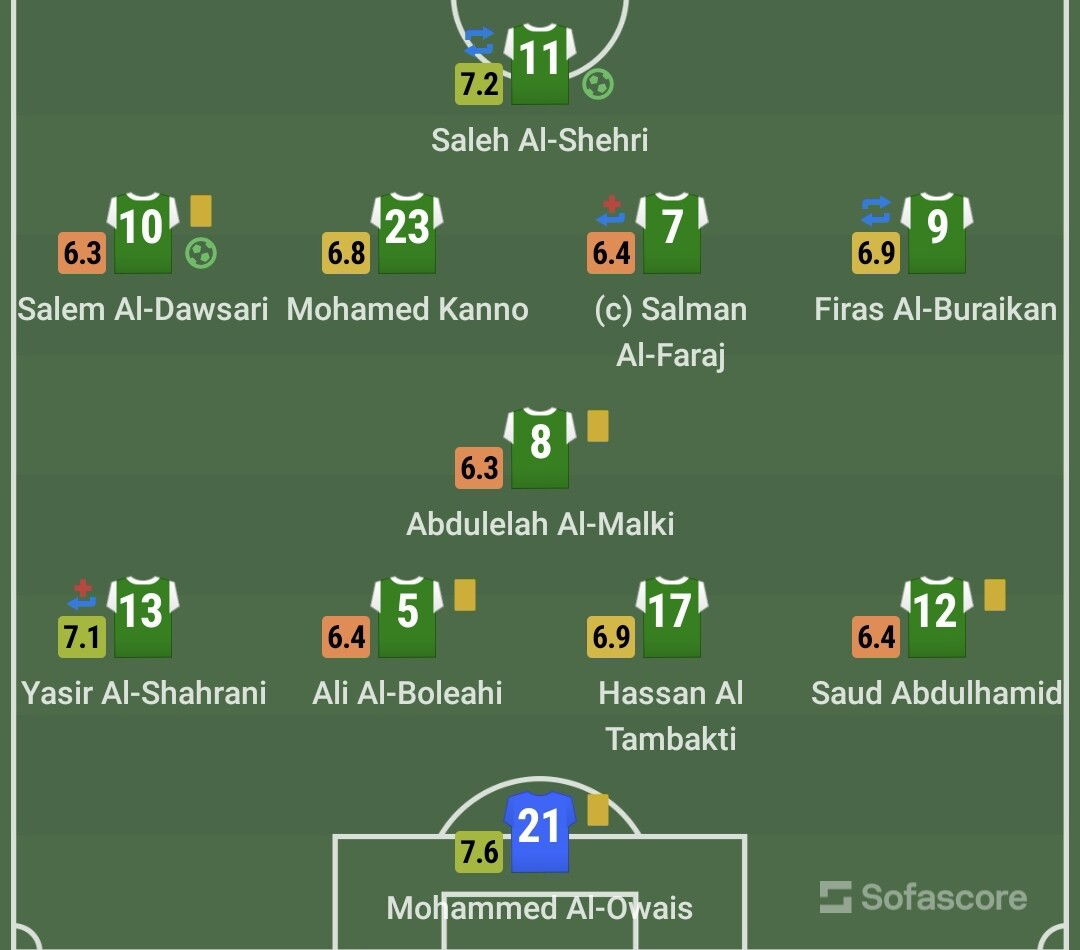Select Mohamed Kanno player name

coord(408,309)
